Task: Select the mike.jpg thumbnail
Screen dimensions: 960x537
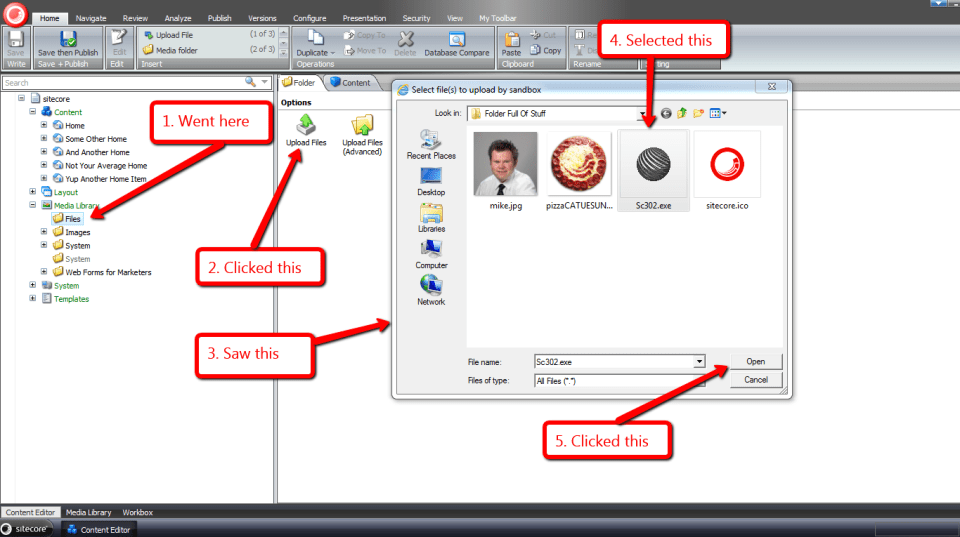Action: coord(504,165)
